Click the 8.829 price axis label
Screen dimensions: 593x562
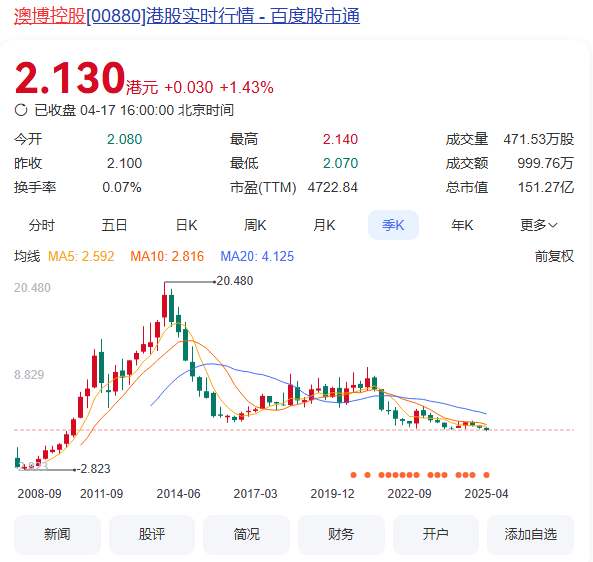(x=29, y=375)
